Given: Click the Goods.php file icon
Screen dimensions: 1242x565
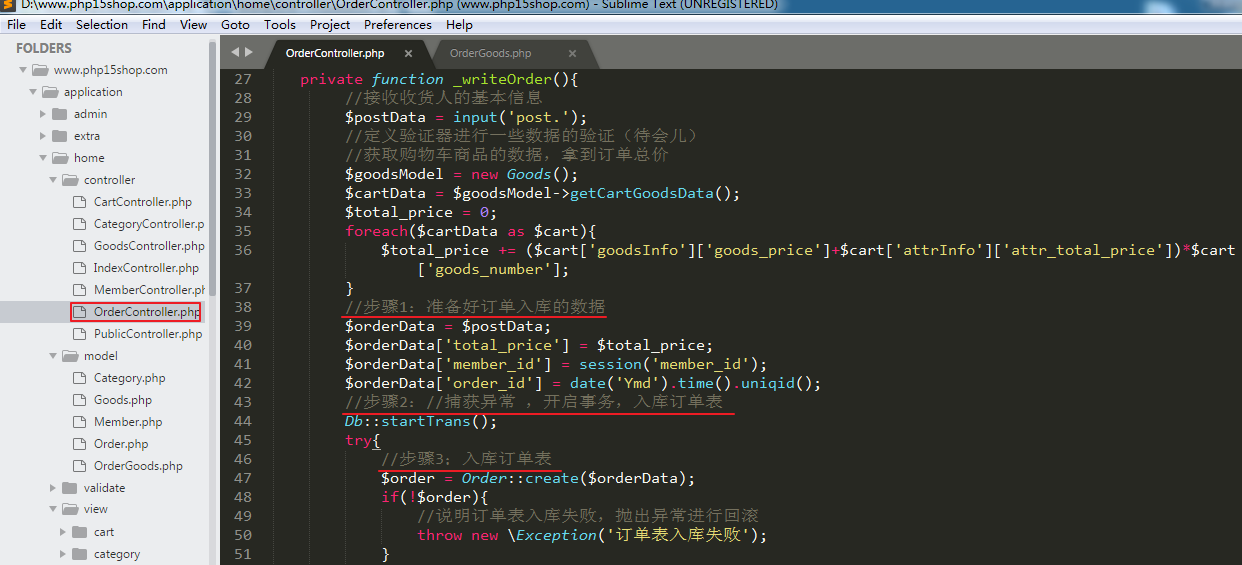Looking at the screenshot, I should click(80, 400).
